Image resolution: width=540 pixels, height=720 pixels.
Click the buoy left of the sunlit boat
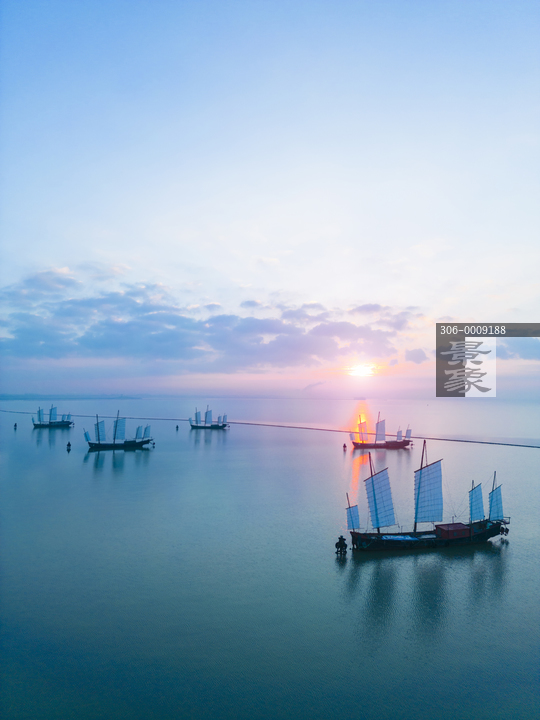[x=345, y=446]
